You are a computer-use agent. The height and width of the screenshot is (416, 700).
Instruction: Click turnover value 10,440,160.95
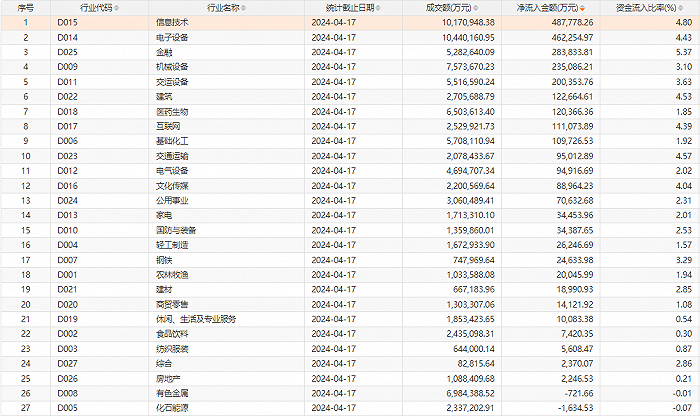(468, 37)
